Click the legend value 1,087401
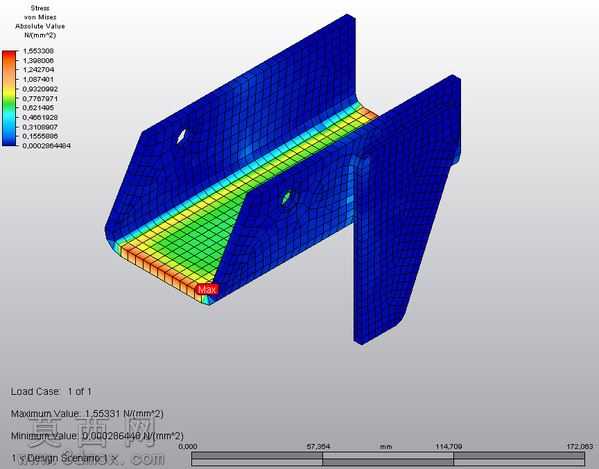 coord(38,79)
